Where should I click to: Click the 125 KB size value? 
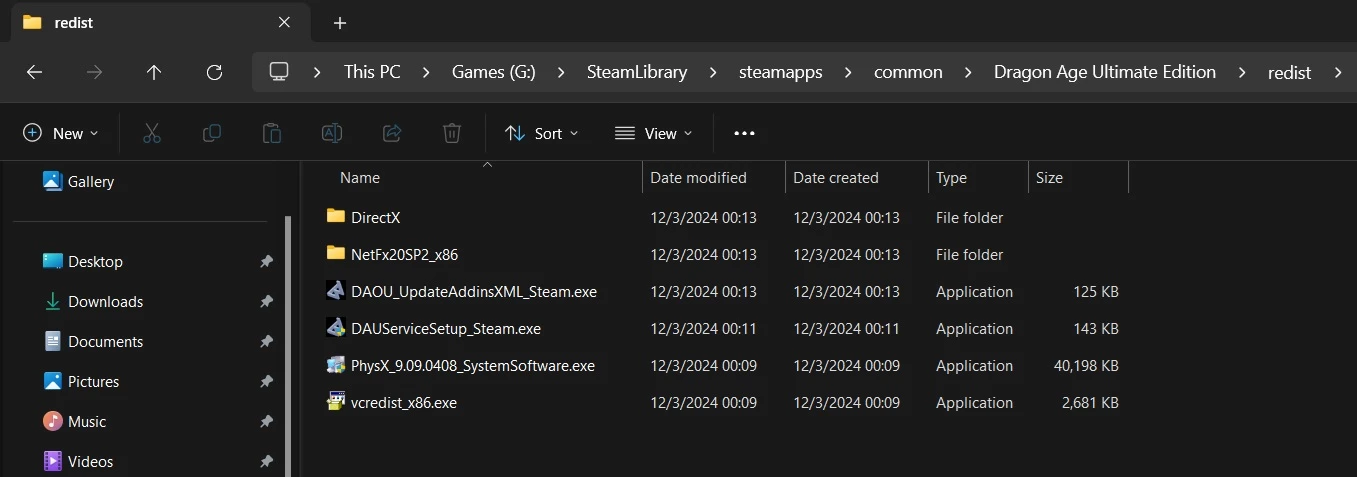tap(1096, 291)
